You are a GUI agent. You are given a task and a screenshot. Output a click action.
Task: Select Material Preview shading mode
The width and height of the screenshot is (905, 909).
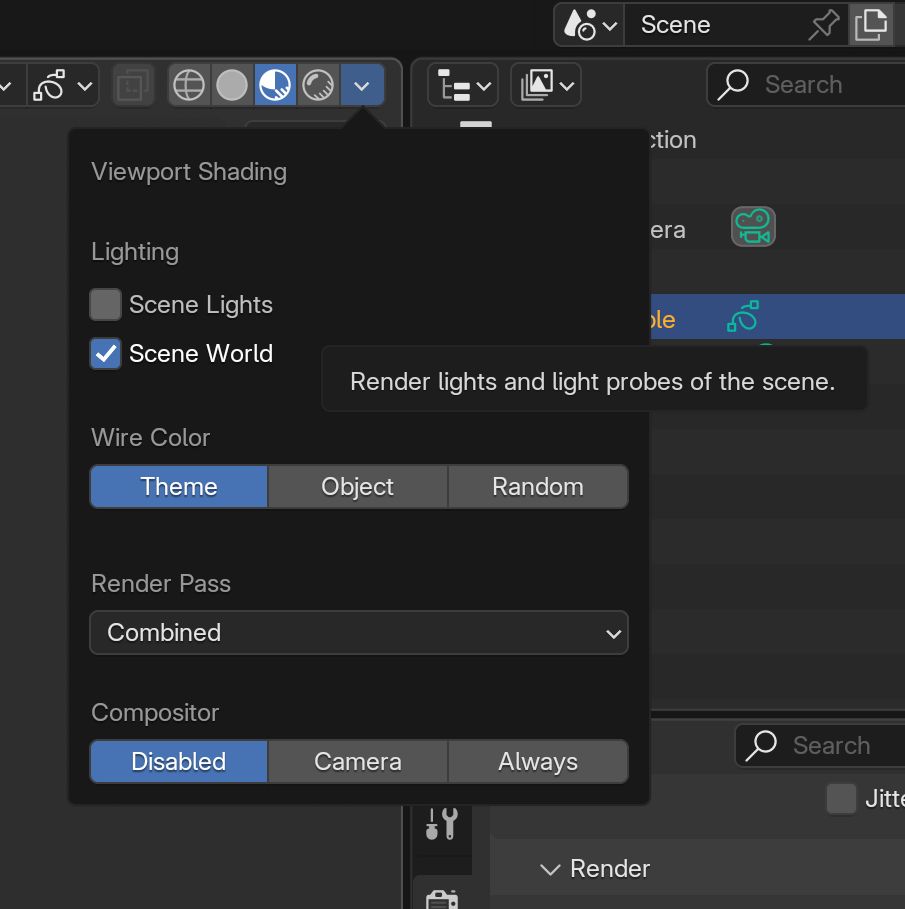point(275,85)
